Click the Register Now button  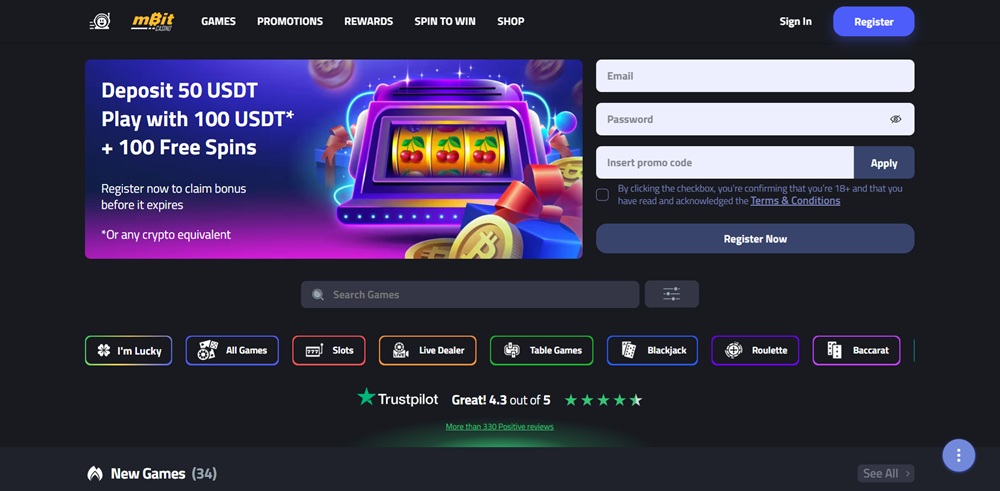pyautogui.click(x=755, y=238)
